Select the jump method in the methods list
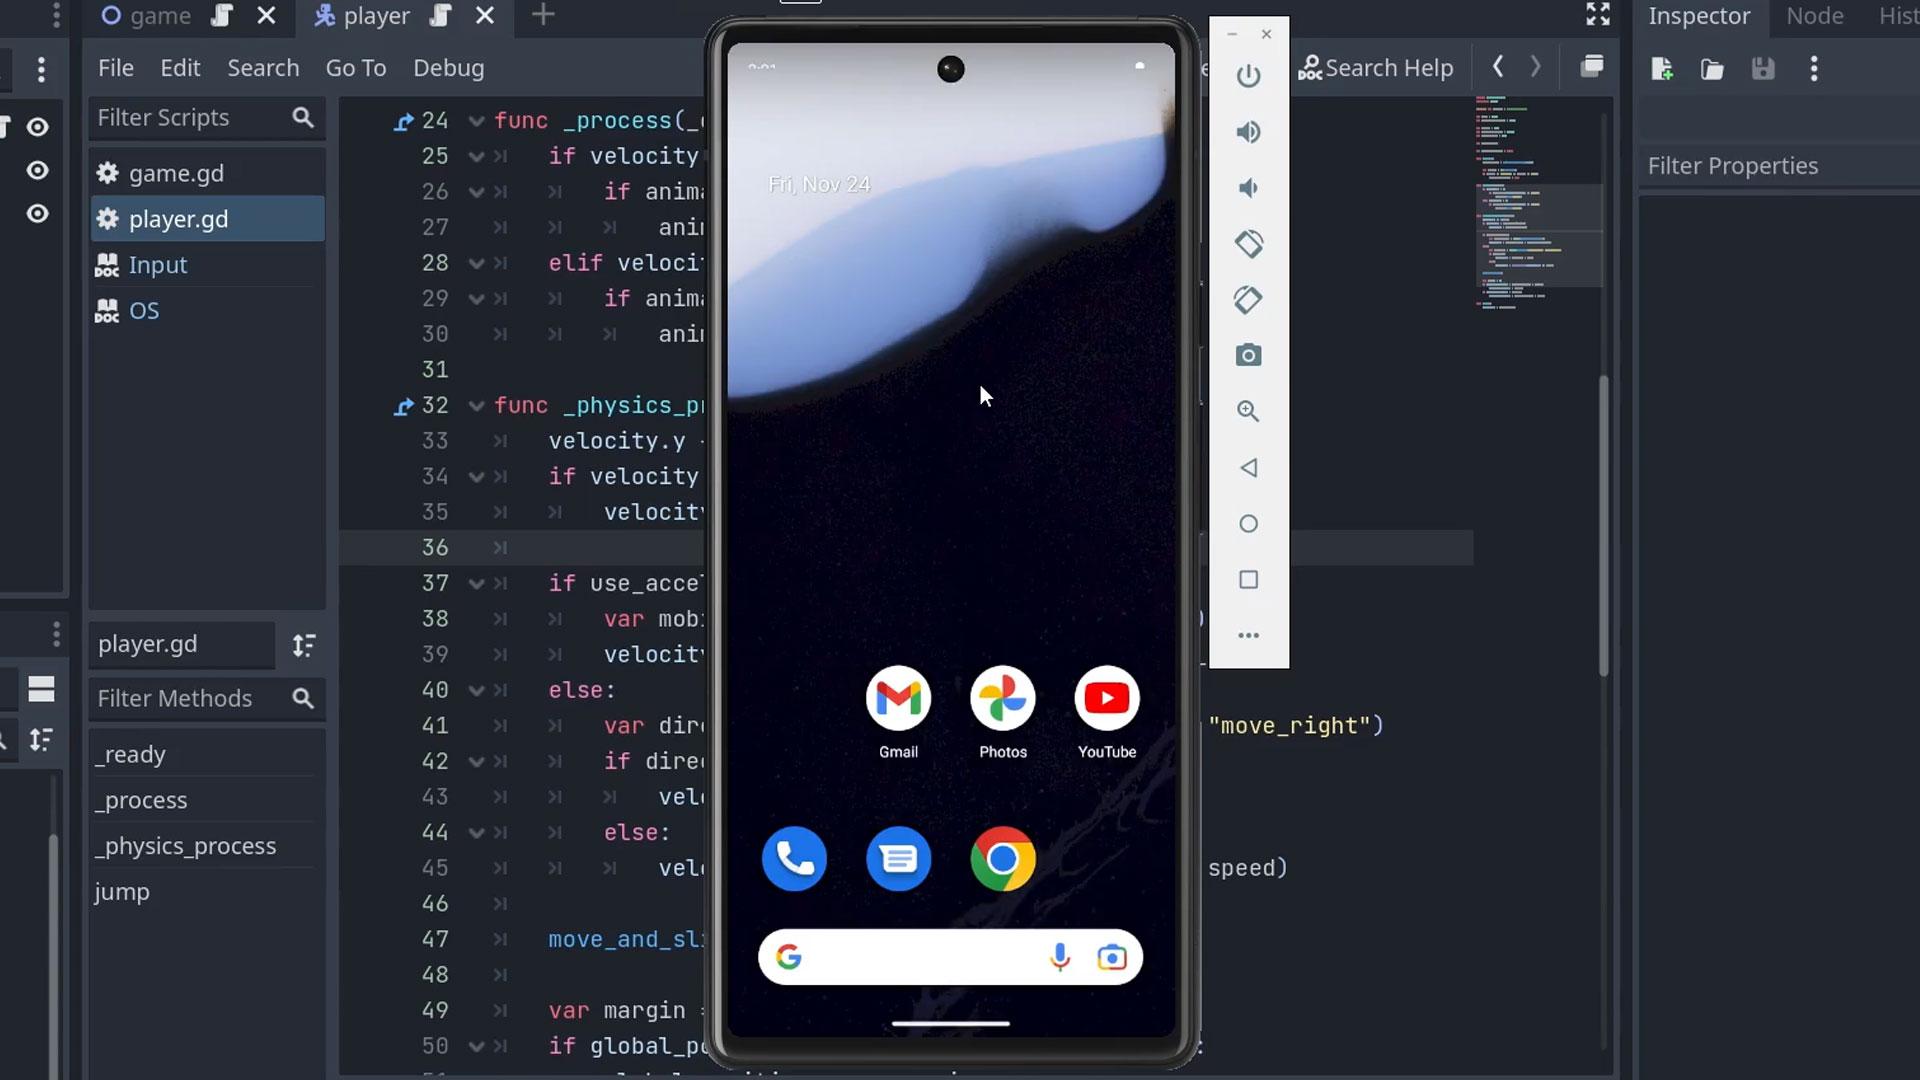This screenshot has height=1080, width=1920. 121,892
